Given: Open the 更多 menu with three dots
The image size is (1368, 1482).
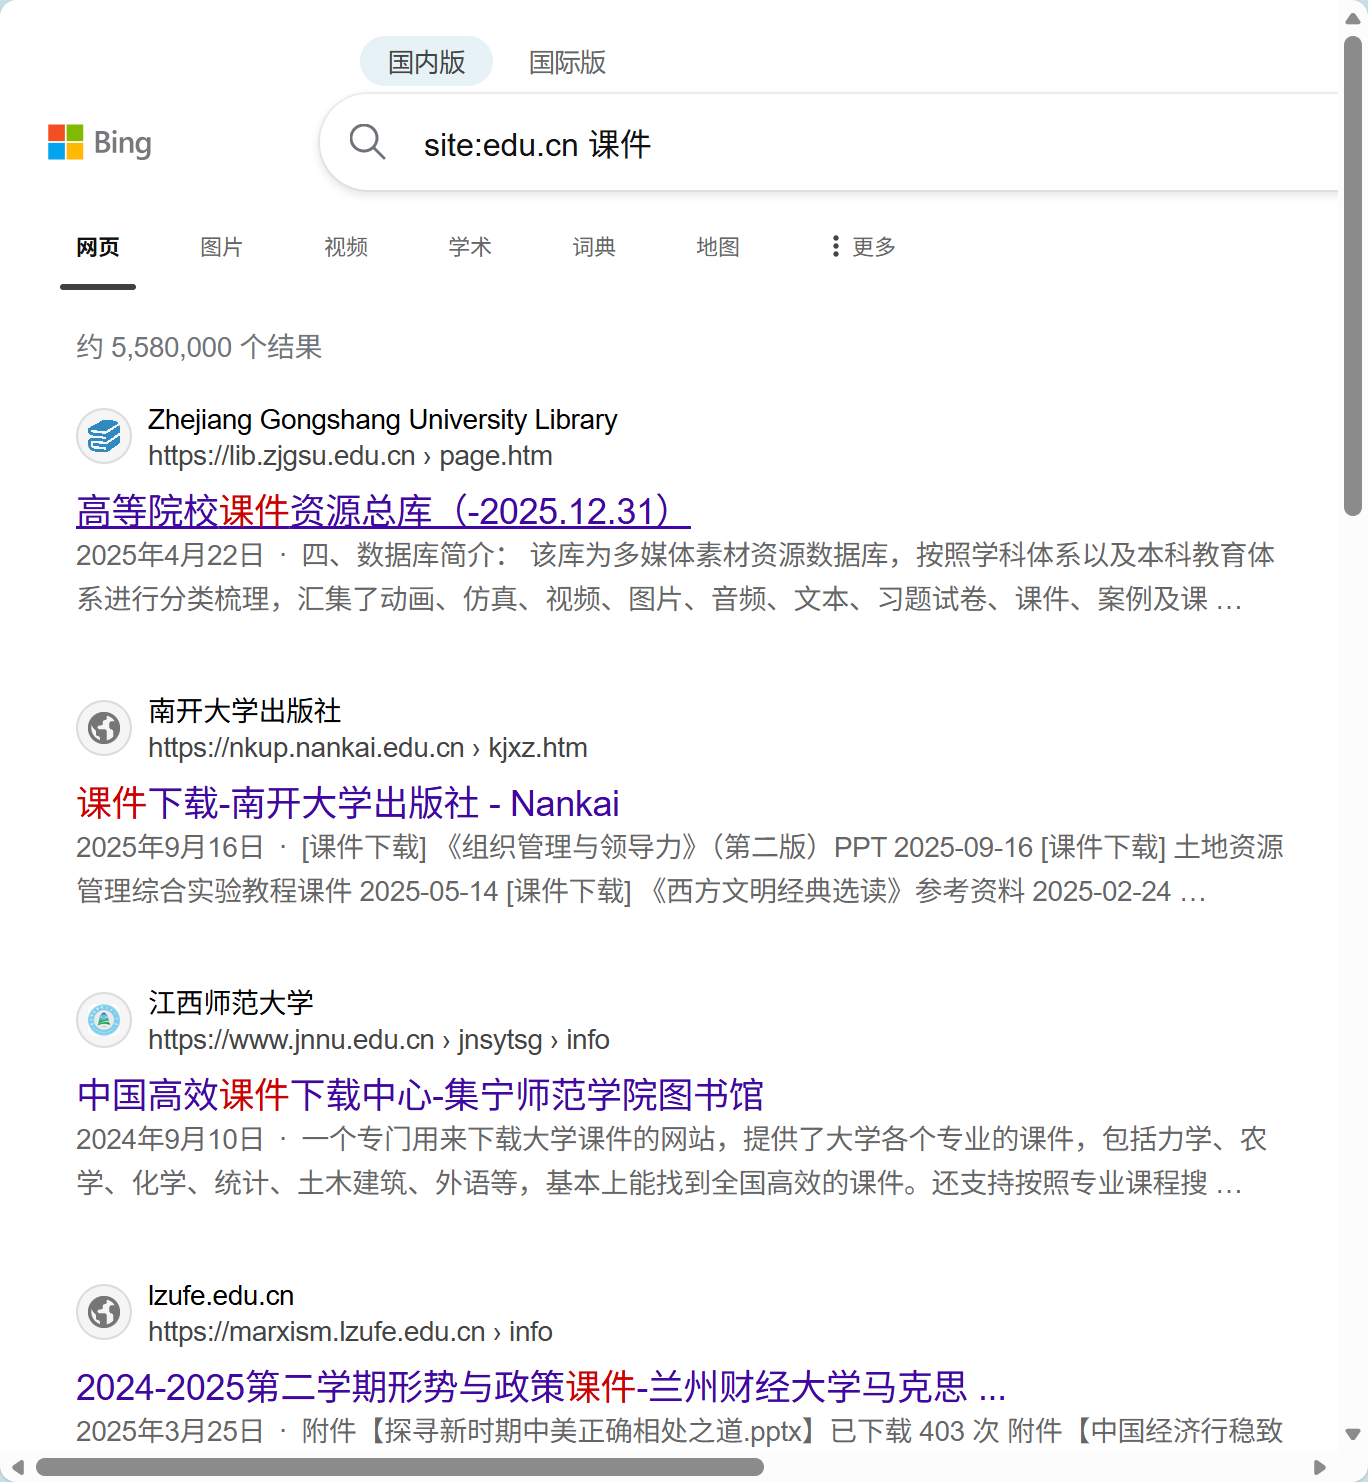Looking at the screenshot, I should pos(863,247).
